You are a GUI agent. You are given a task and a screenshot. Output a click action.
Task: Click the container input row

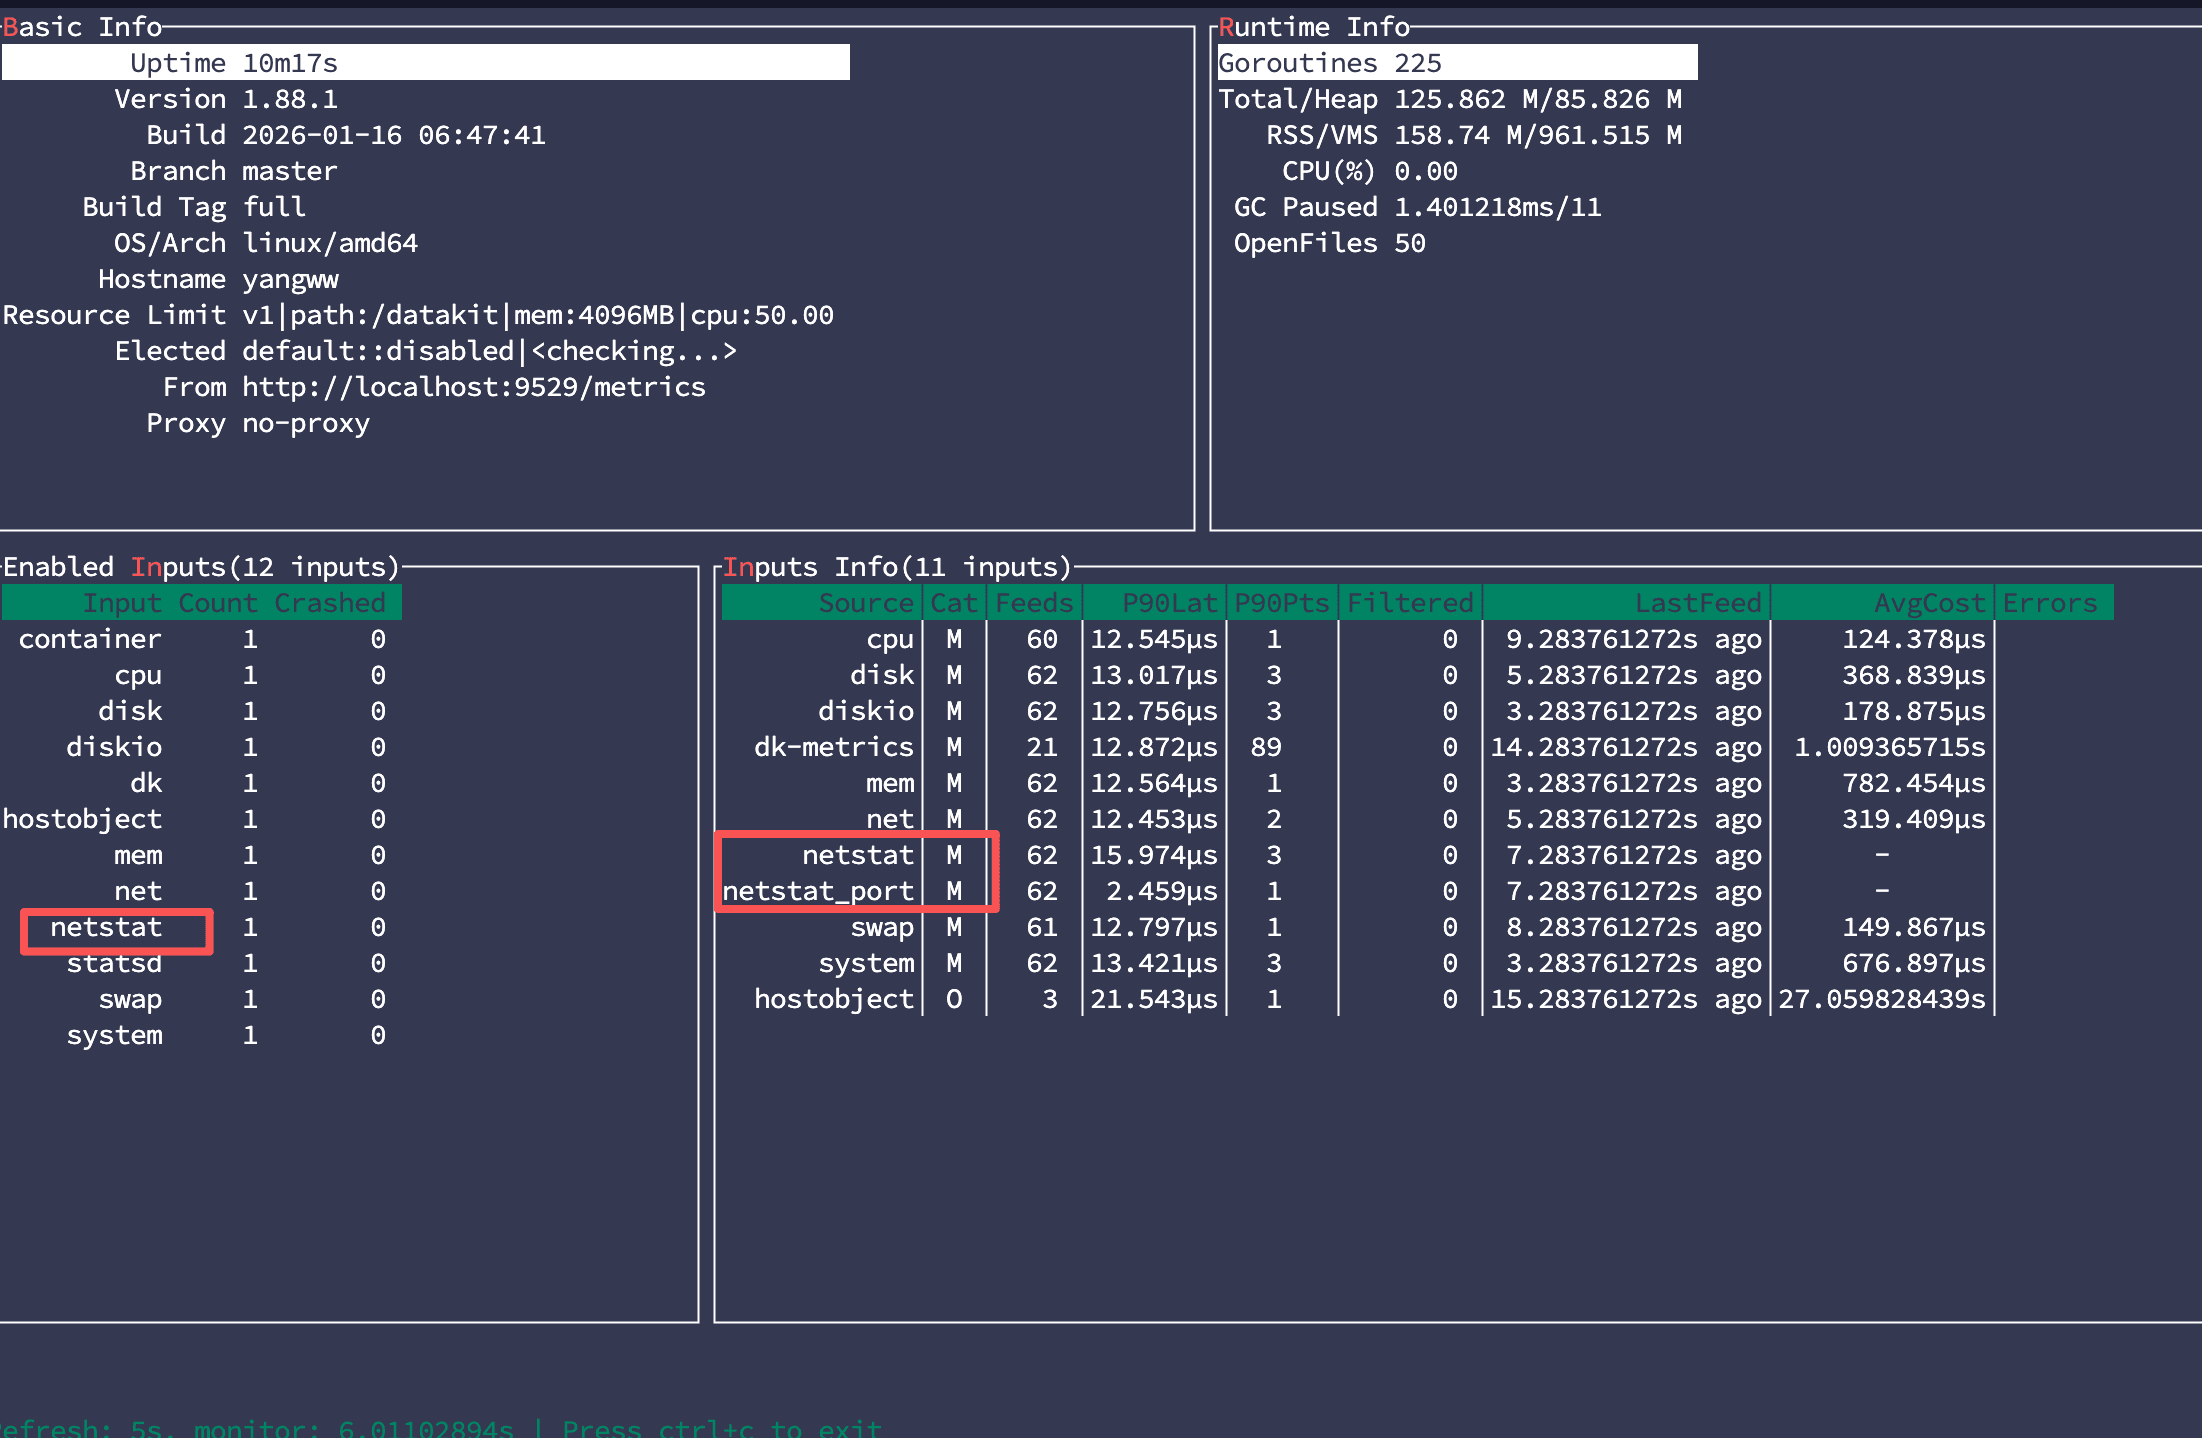pos(90,640)
